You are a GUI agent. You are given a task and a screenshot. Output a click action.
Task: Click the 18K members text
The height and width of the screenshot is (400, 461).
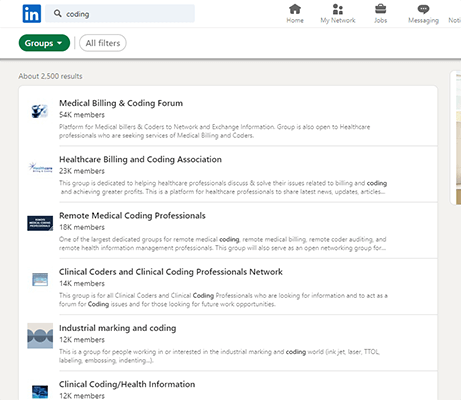tap(82, 227)
